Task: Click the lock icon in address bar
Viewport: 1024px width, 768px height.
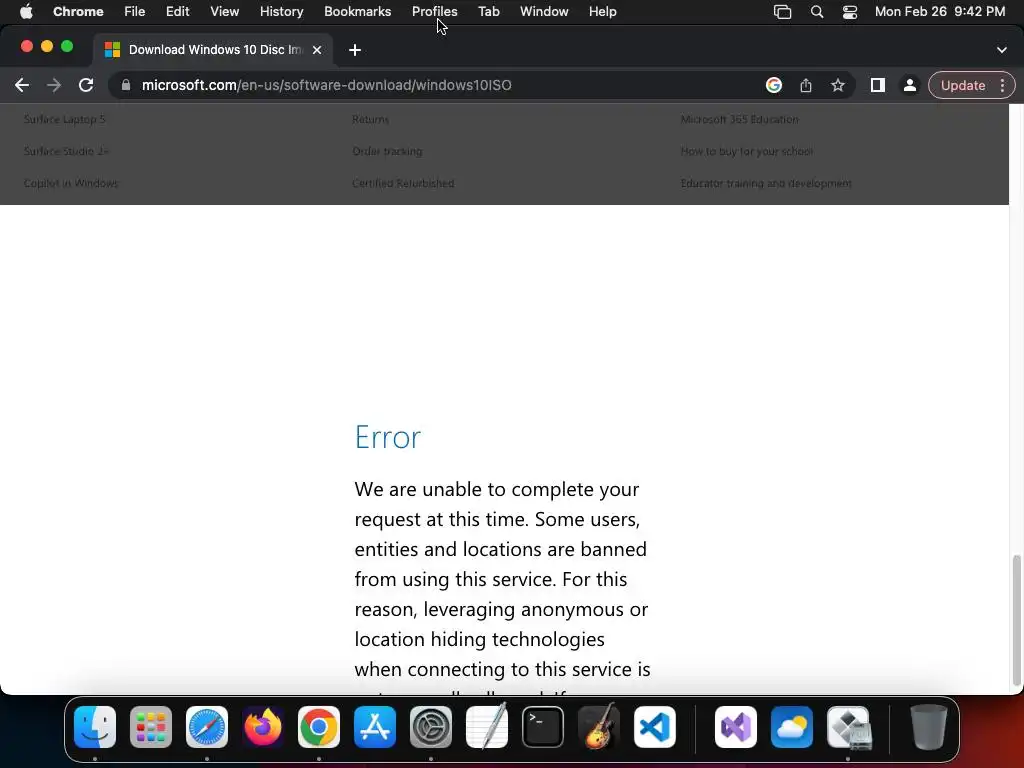Action: (126, 86)
